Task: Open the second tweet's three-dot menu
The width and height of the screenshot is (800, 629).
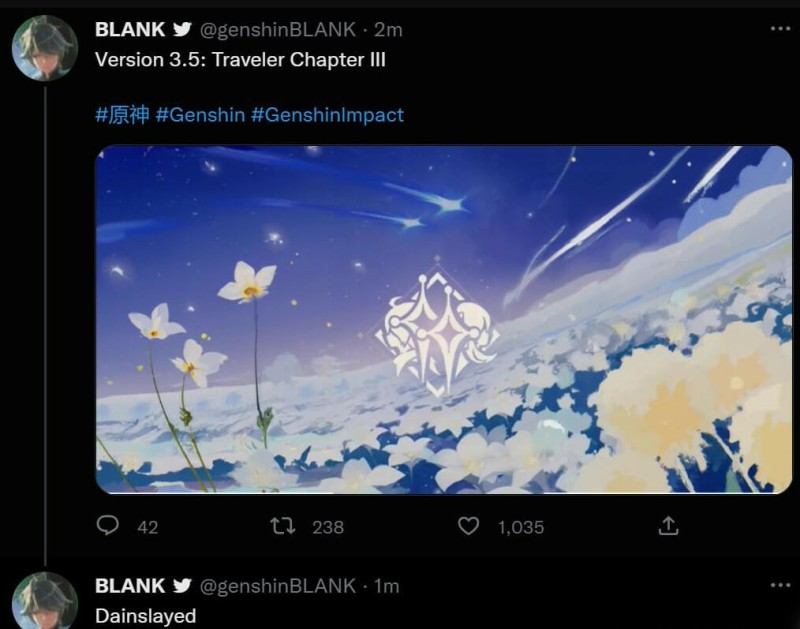Action: pyautogui.click(x=780, y=585)
